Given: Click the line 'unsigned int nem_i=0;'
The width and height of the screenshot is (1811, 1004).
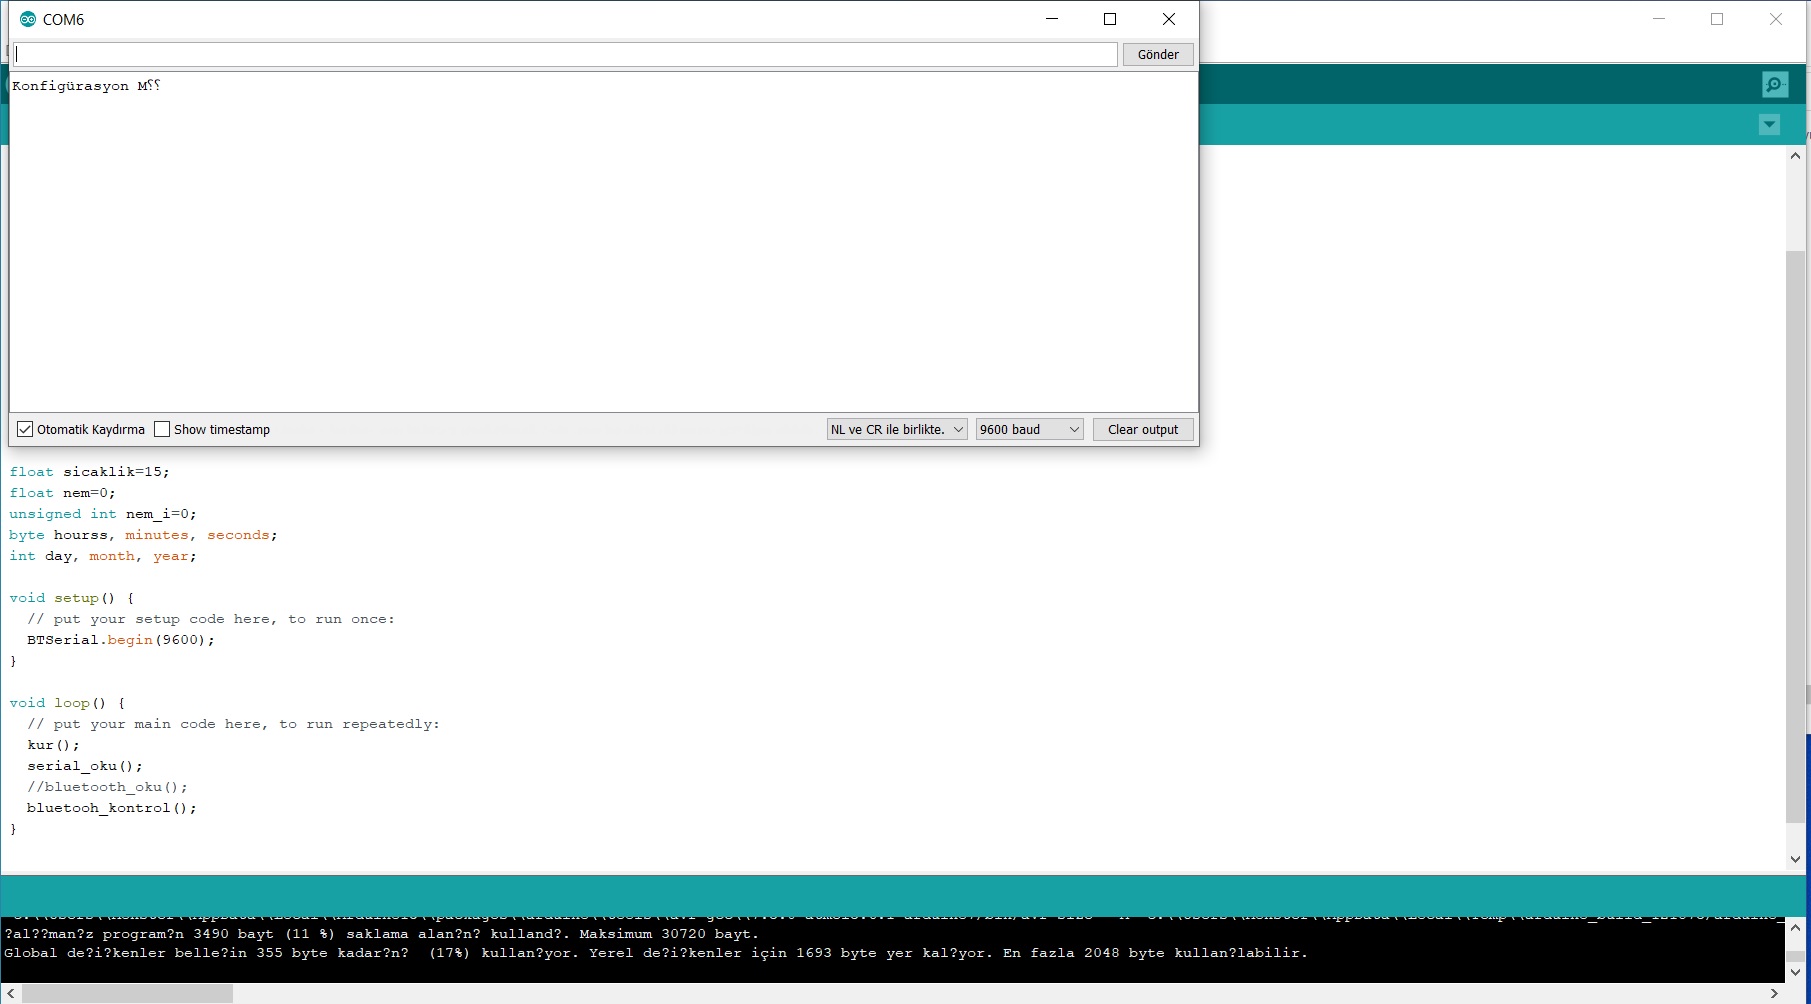Looking at the screenshot, I should pyautogui.click(x=103, y=514).
